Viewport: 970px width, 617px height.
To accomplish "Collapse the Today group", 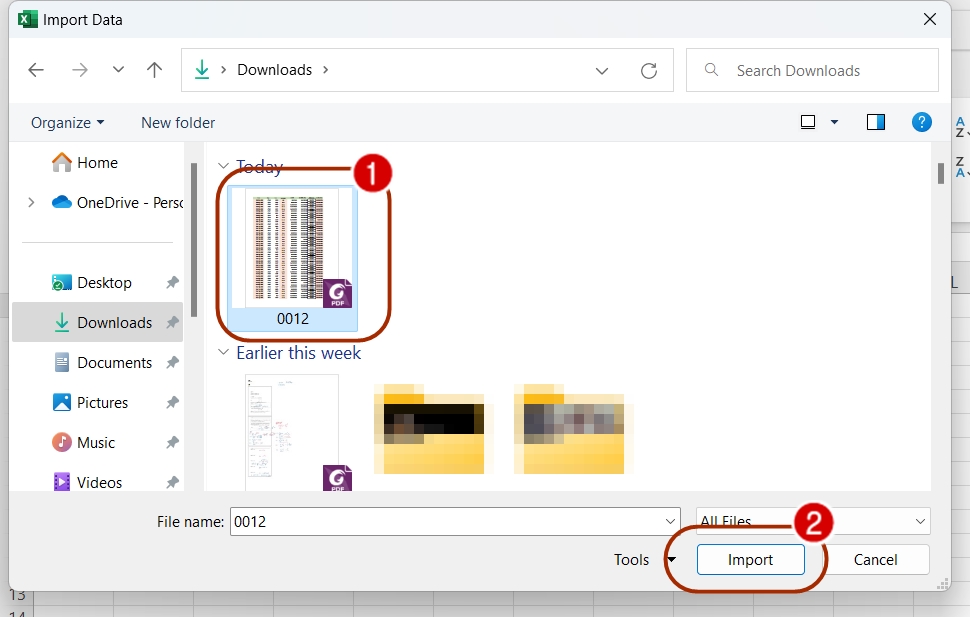I will point(222,166).
